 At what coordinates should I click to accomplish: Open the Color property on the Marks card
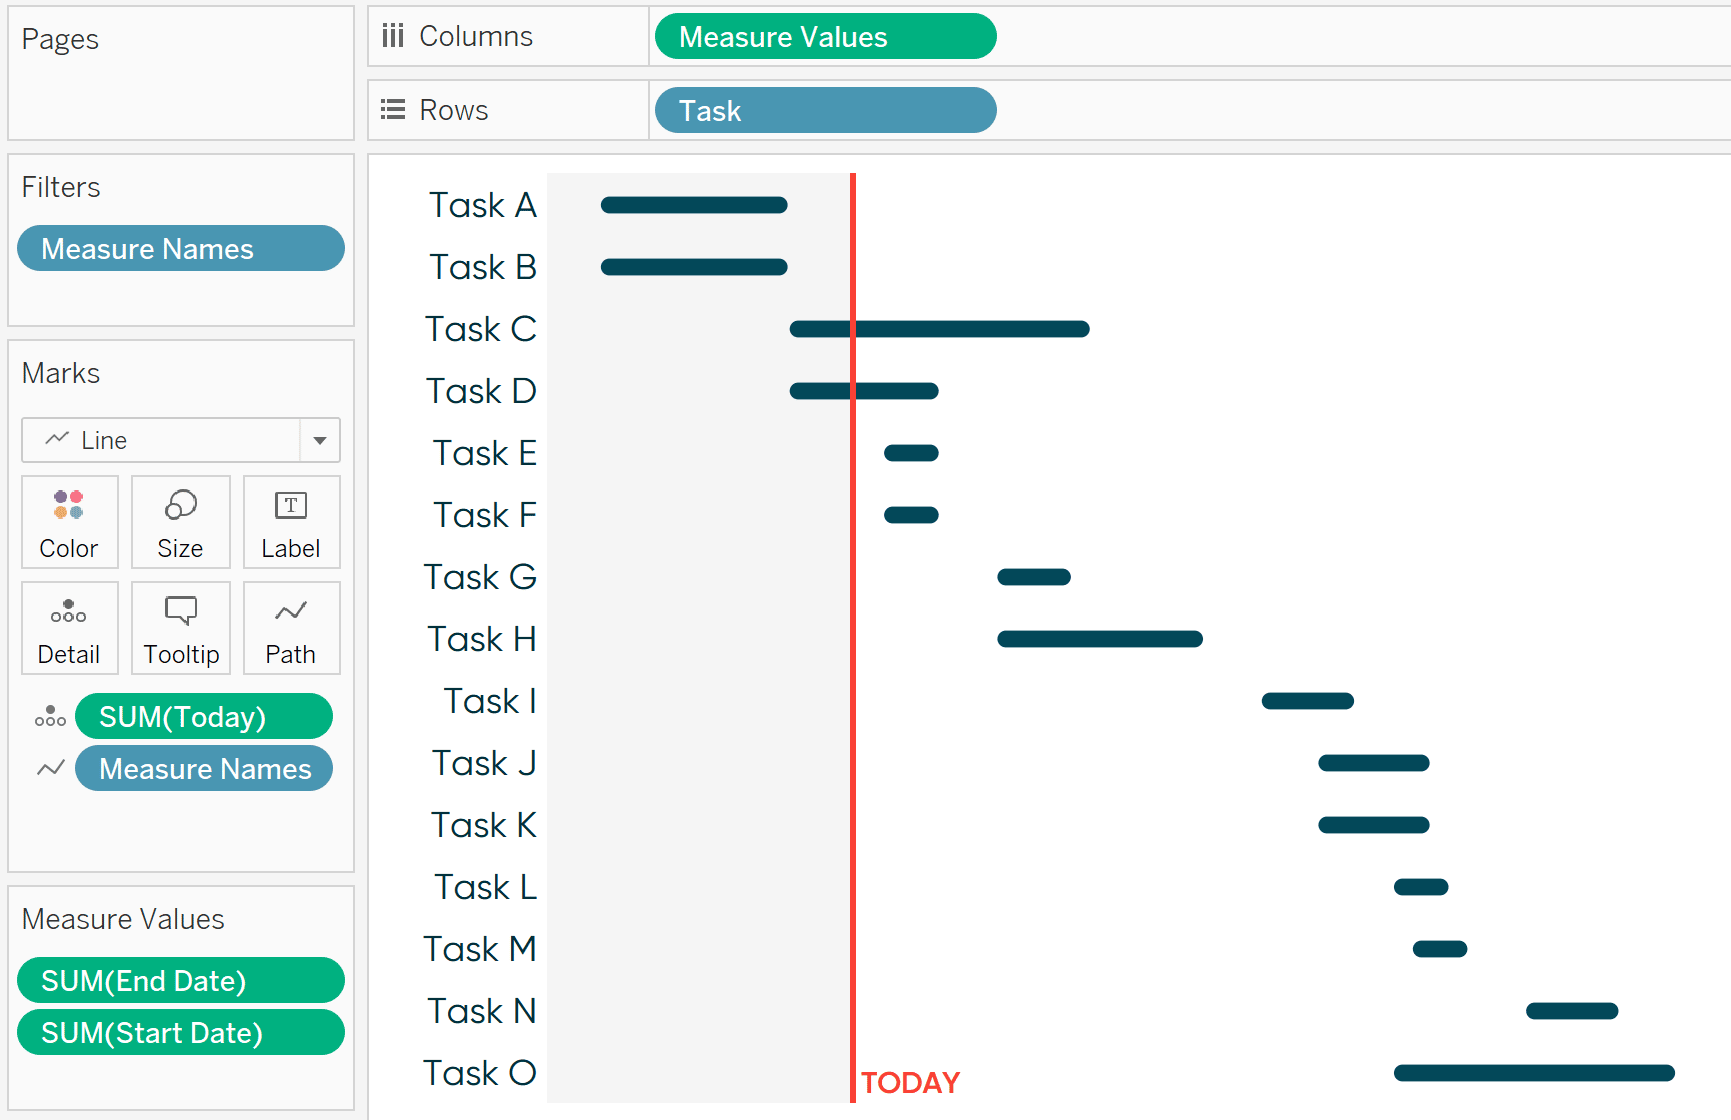pos(69,521)
